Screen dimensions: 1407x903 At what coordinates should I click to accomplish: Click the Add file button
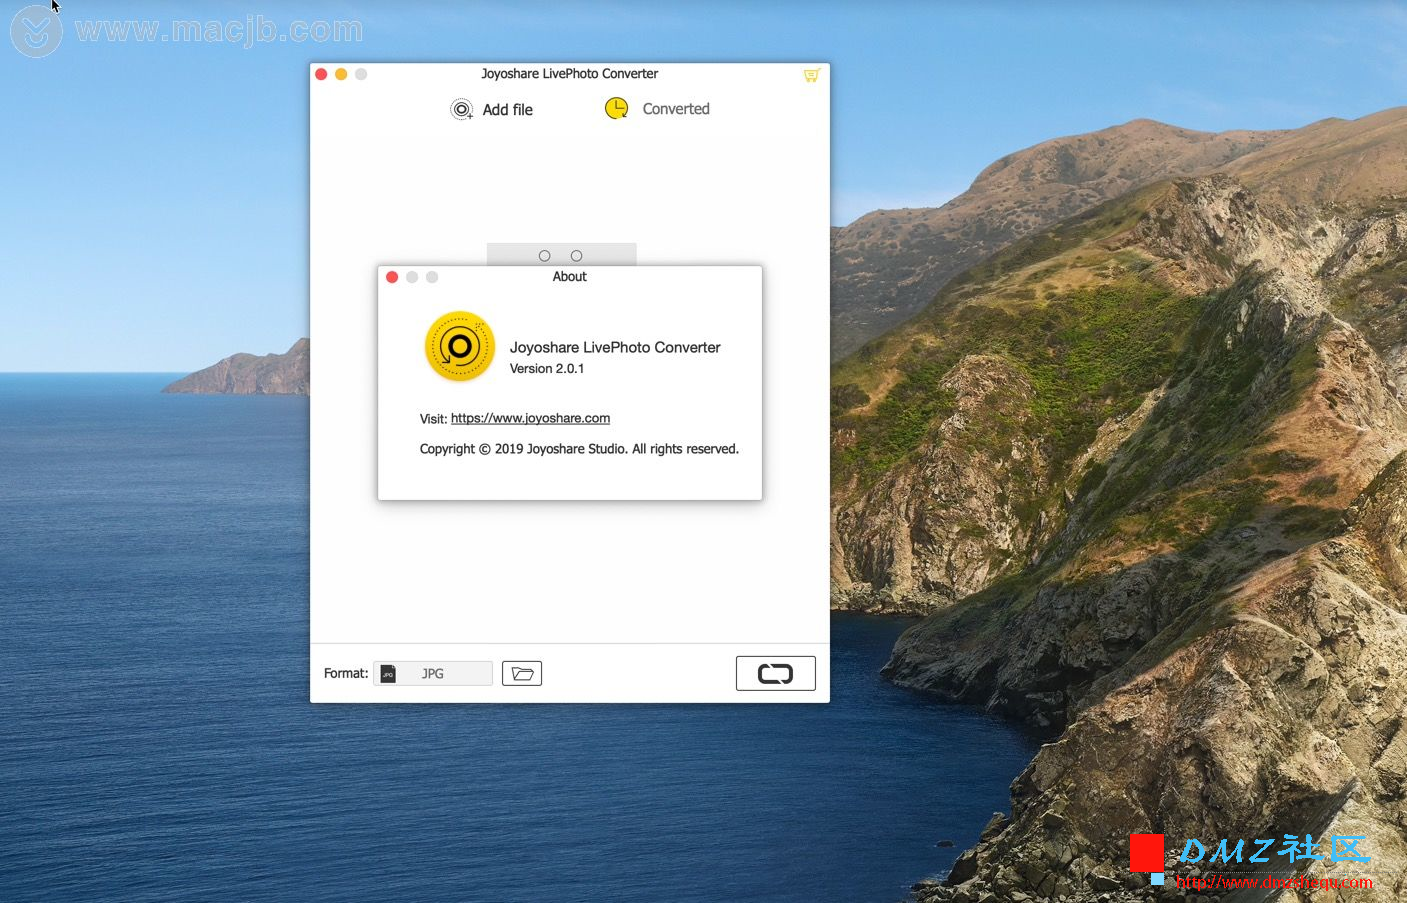(491, 110)
